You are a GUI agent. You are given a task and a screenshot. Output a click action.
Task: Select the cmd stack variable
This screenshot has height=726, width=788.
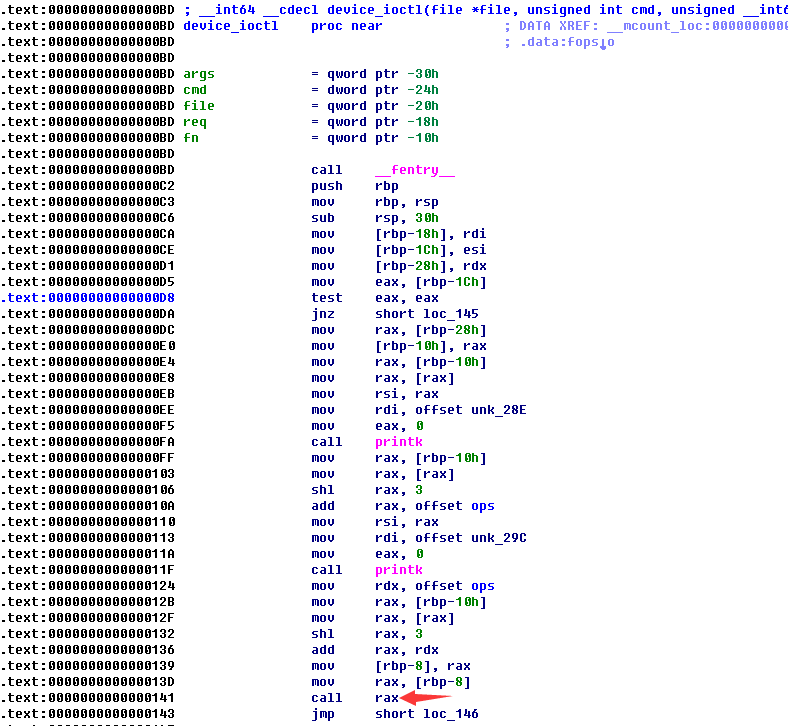195,90
